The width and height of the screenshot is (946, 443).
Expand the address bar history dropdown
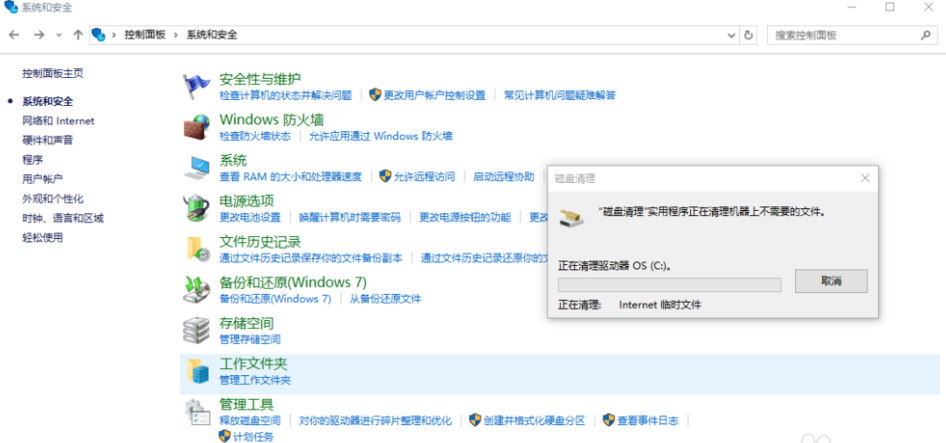[732, 35]
